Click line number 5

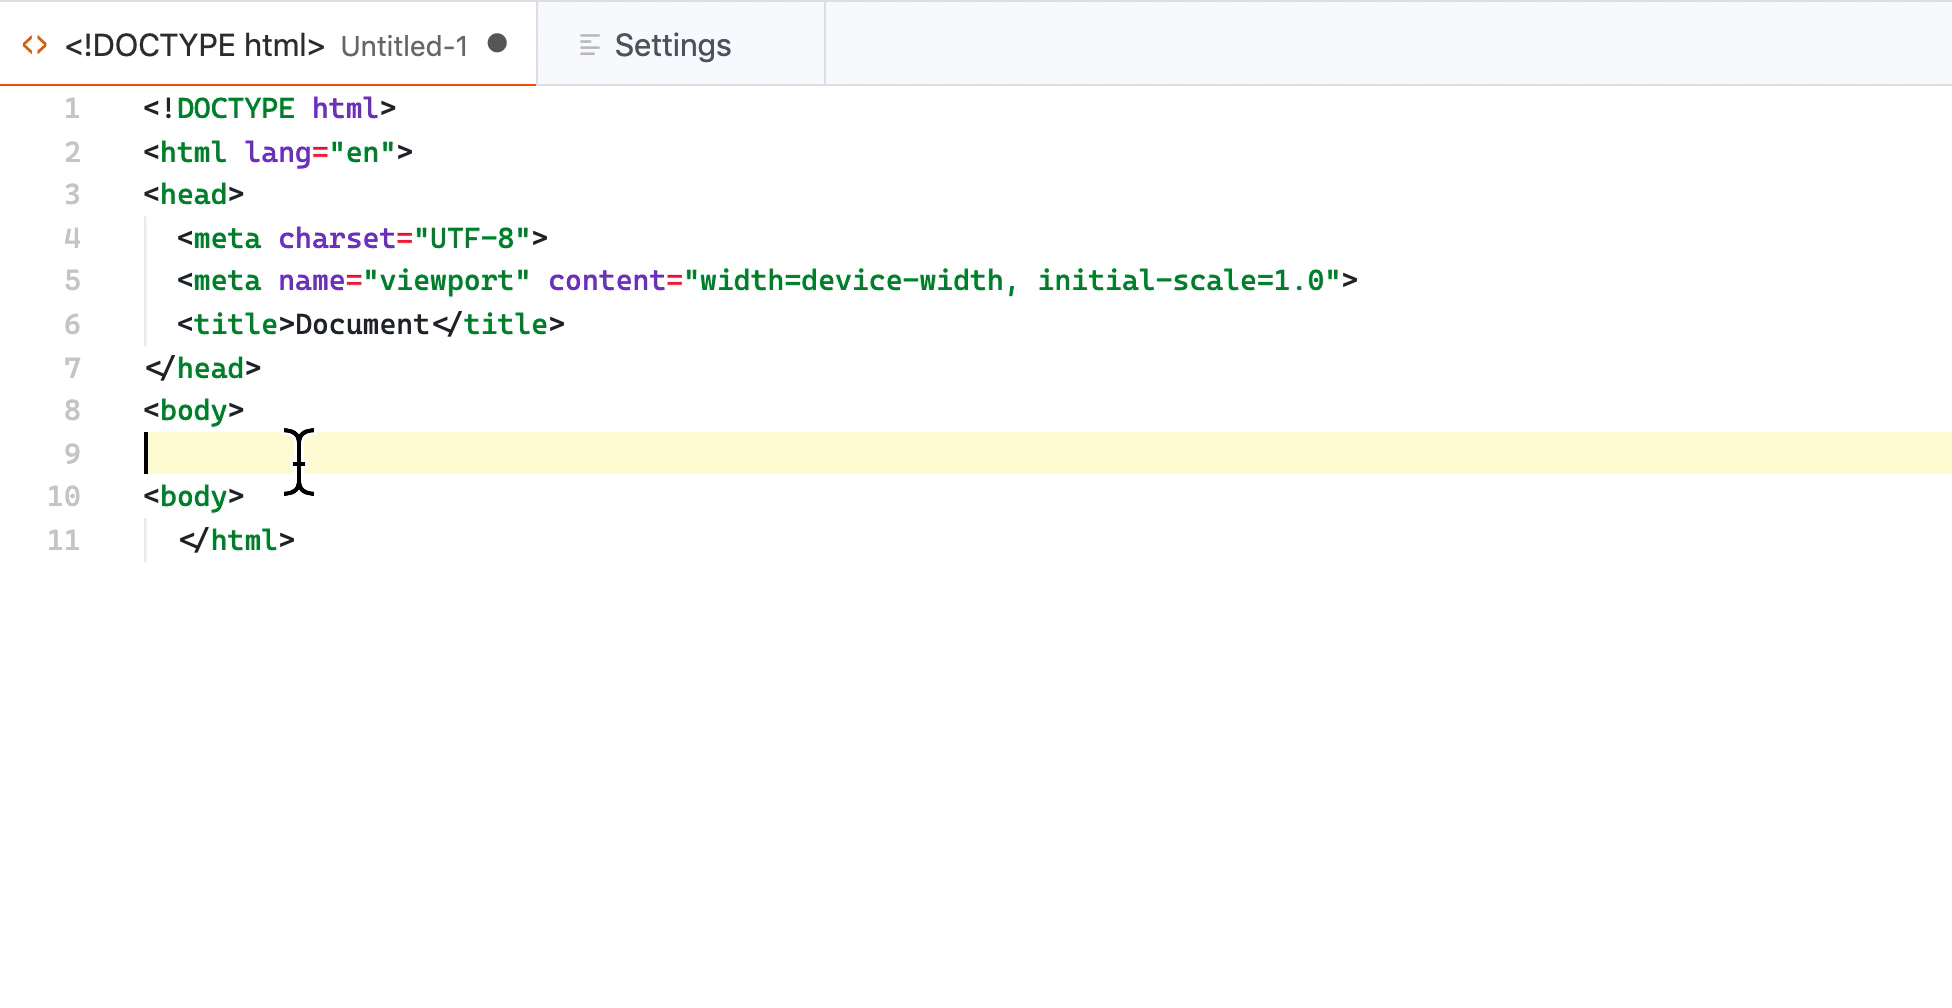point(71,280)
